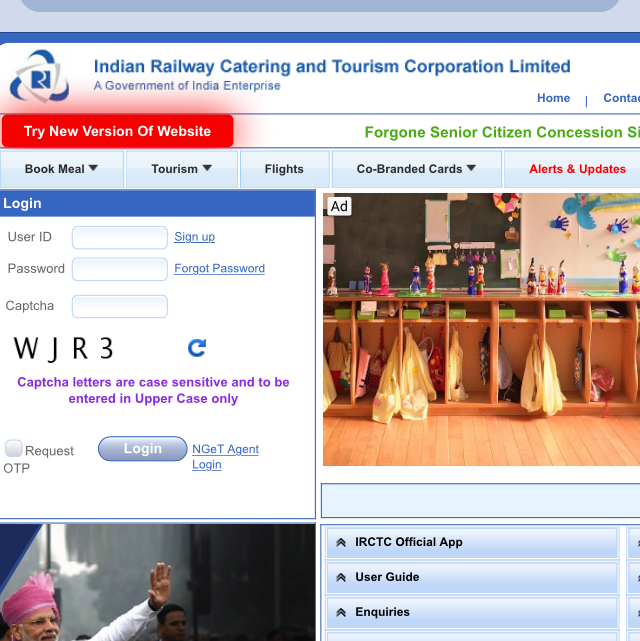Click the Captcha input field

click(x=120, y=306)
